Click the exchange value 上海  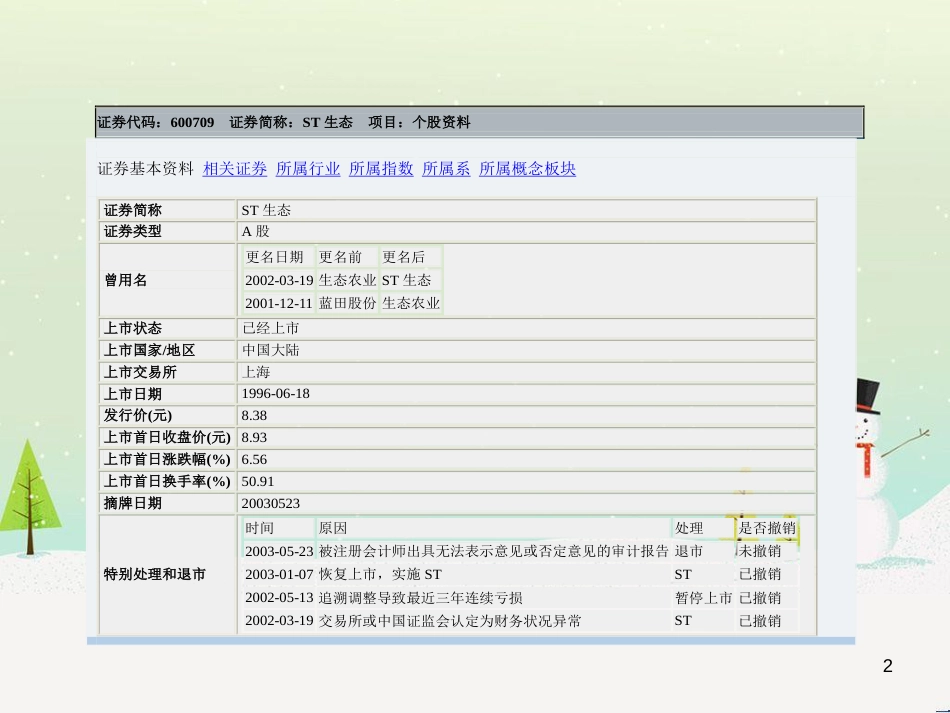coord(256,372)
